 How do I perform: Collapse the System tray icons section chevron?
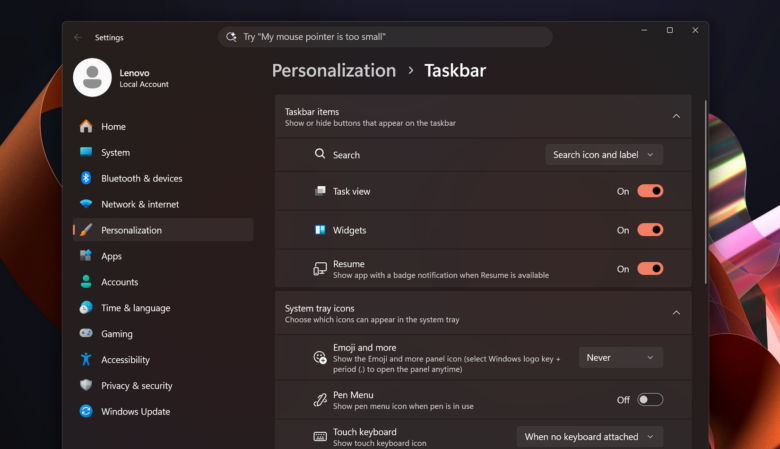tap(676, 313)
